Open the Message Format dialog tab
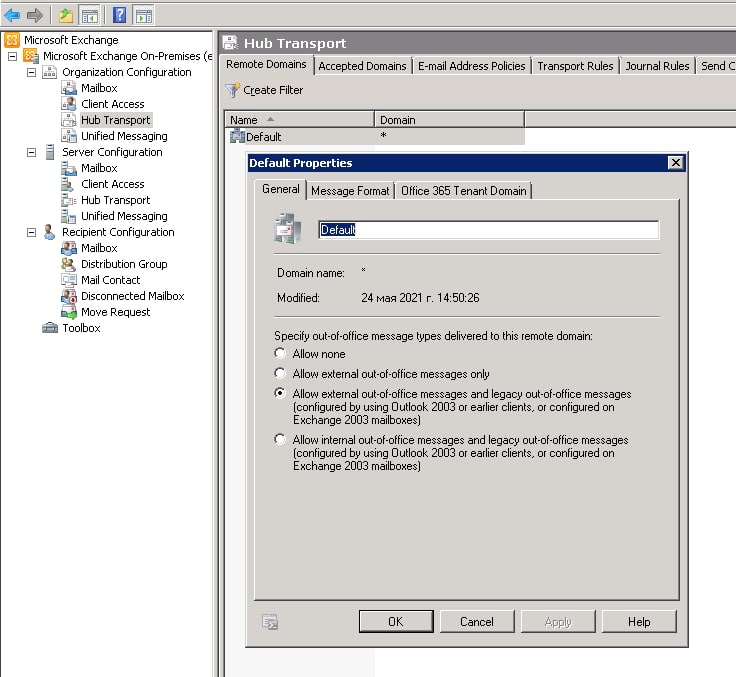 (350, 191)
